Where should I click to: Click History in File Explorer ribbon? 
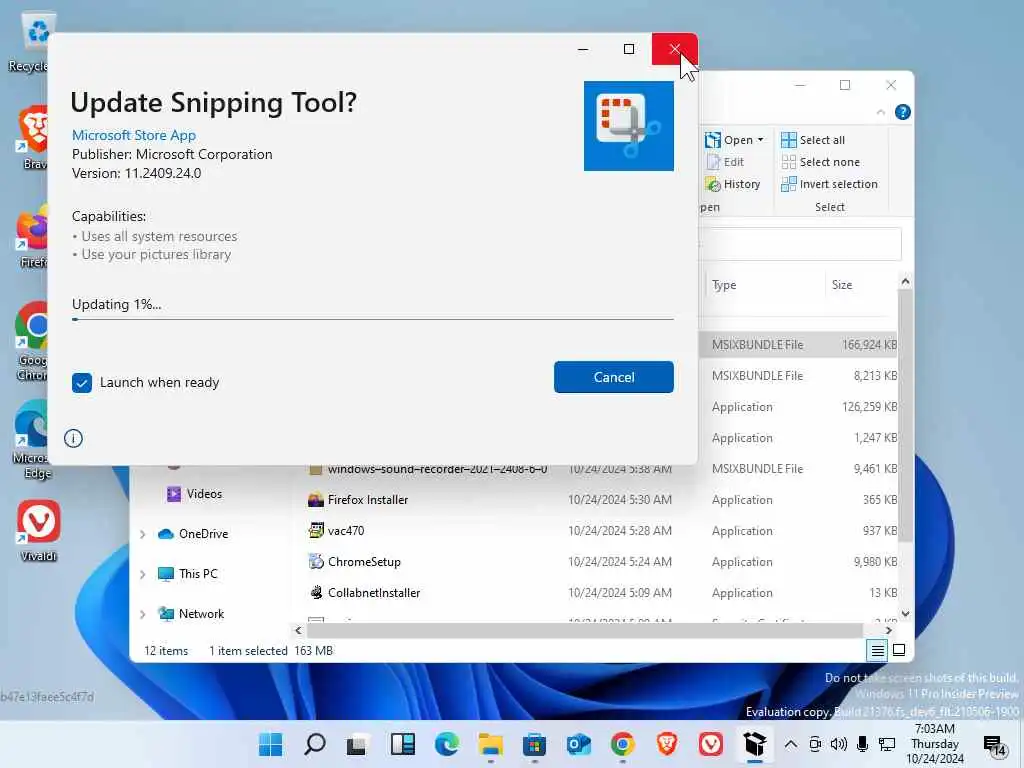[x=733, y=184]
